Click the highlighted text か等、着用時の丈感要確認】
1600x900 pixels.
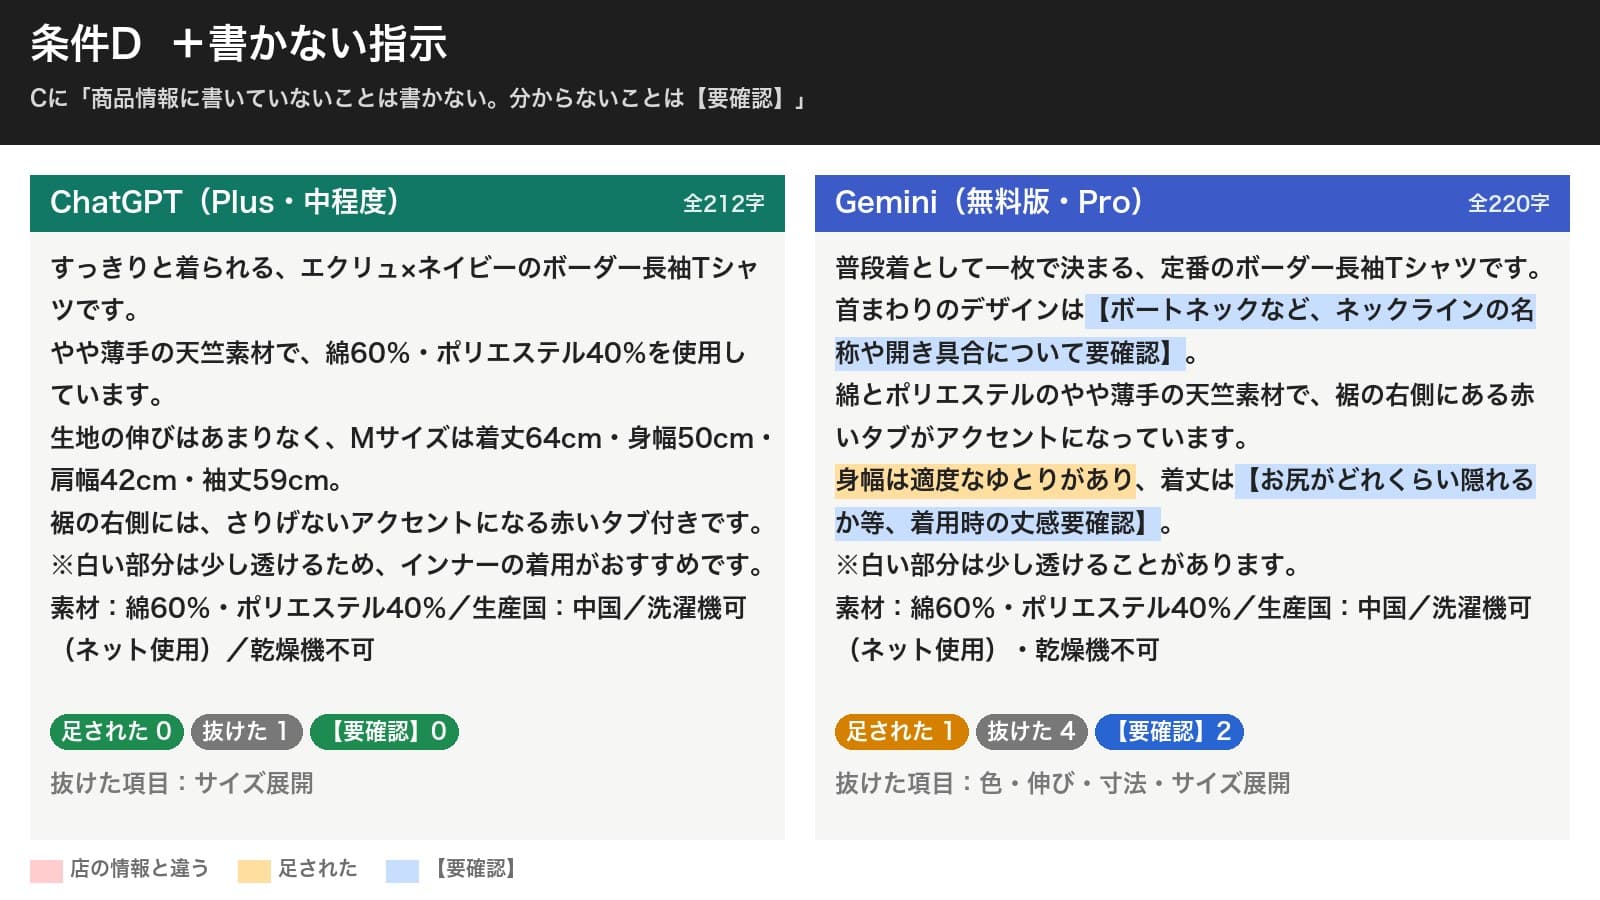tap(998, 523)
